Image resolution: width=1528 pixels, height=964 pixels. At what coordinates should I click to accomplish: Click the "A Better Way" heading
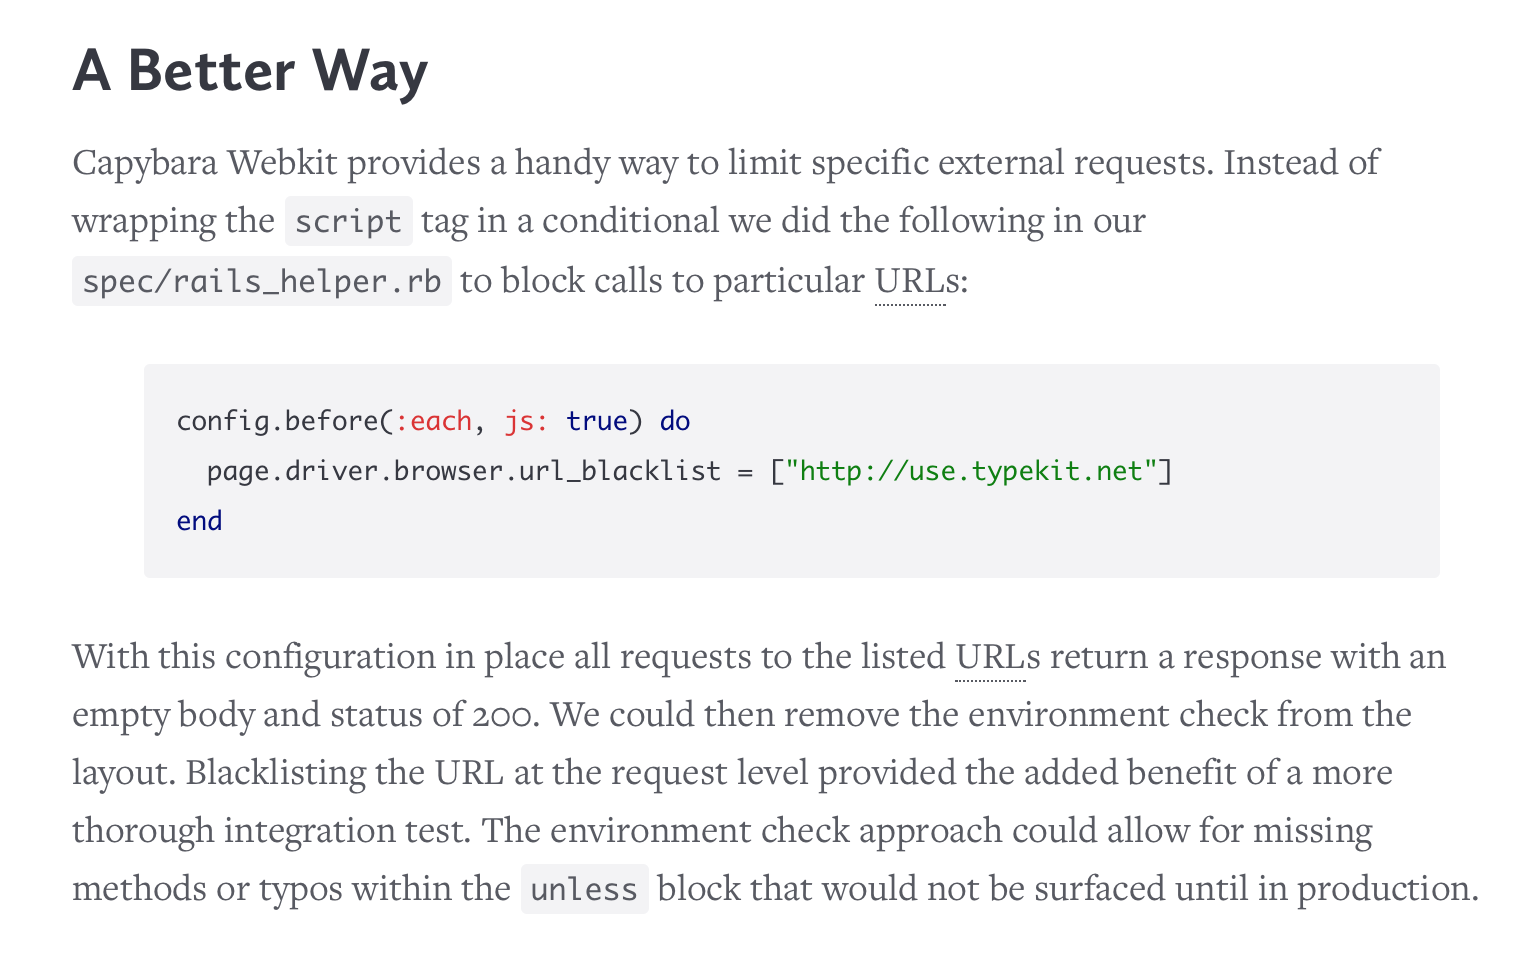pyautogui.click(x=250, y=72)
